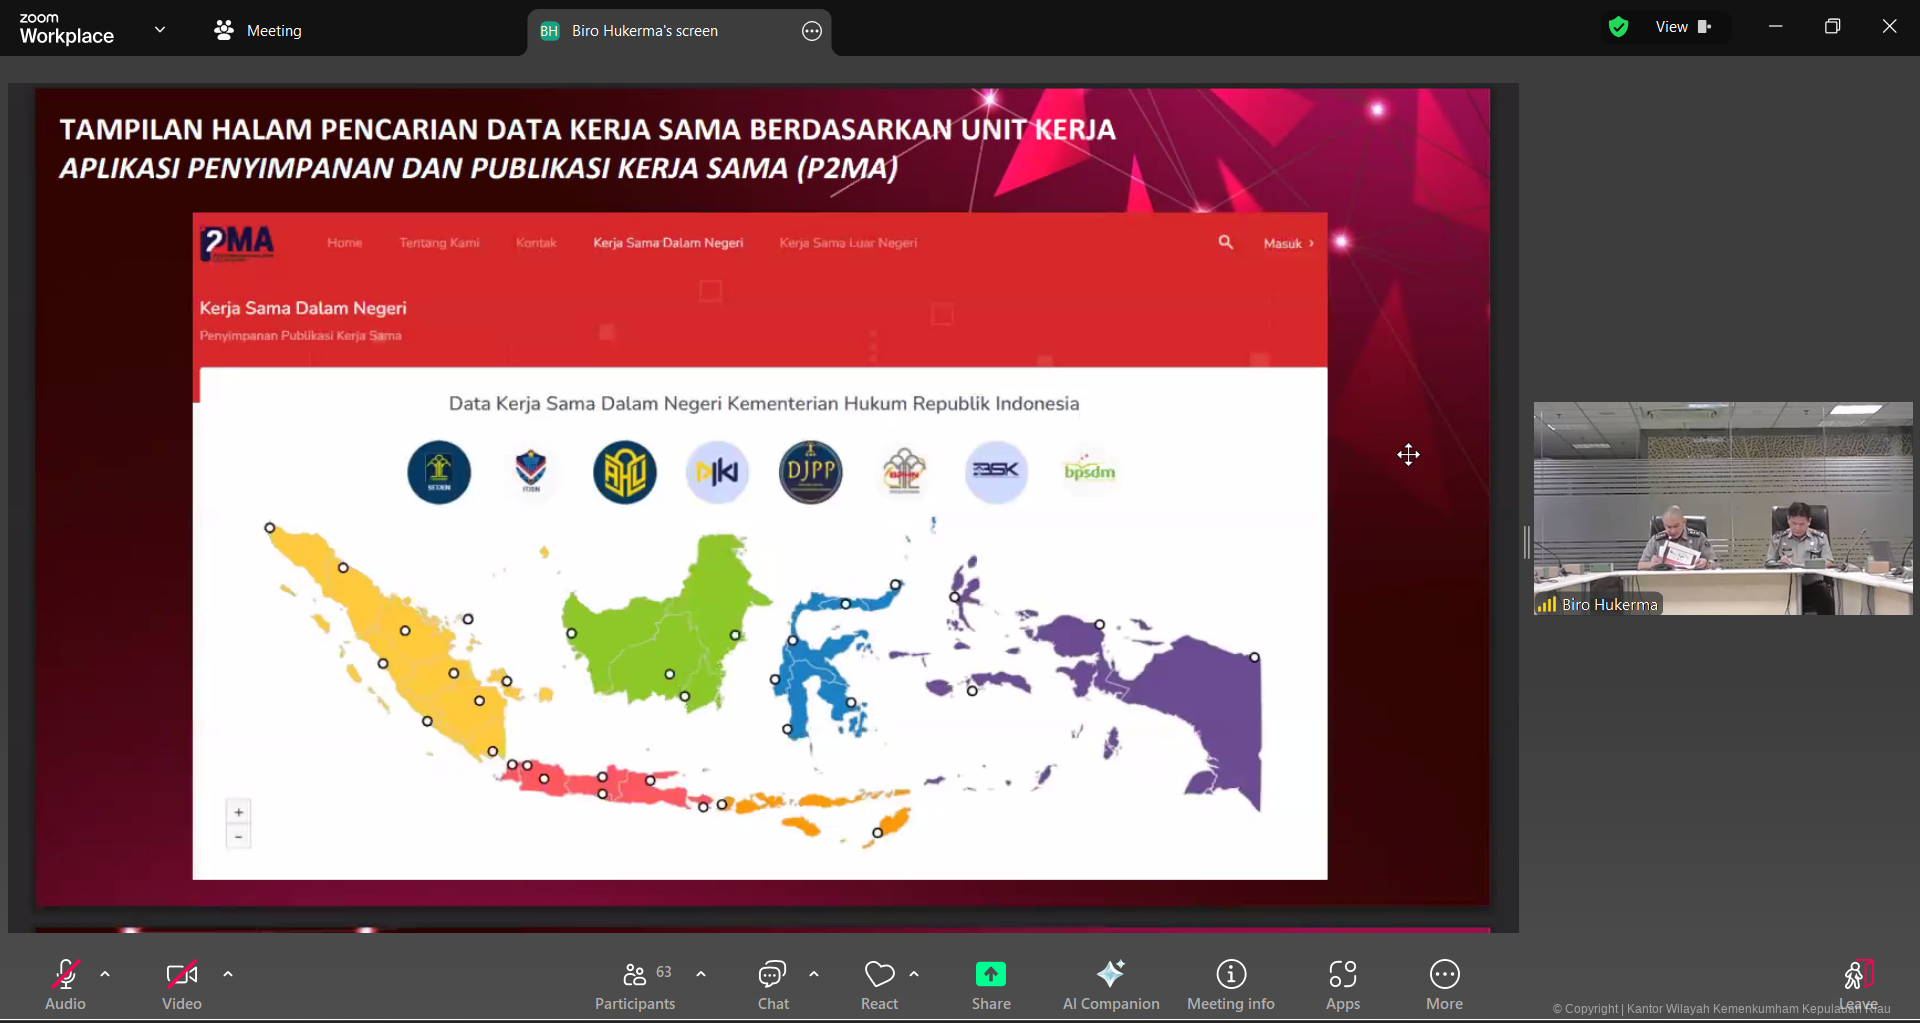Viewport: 1920px width, 1023px height.
Task: Expand video options arrow next to Video
Action: tap(228, 974)
